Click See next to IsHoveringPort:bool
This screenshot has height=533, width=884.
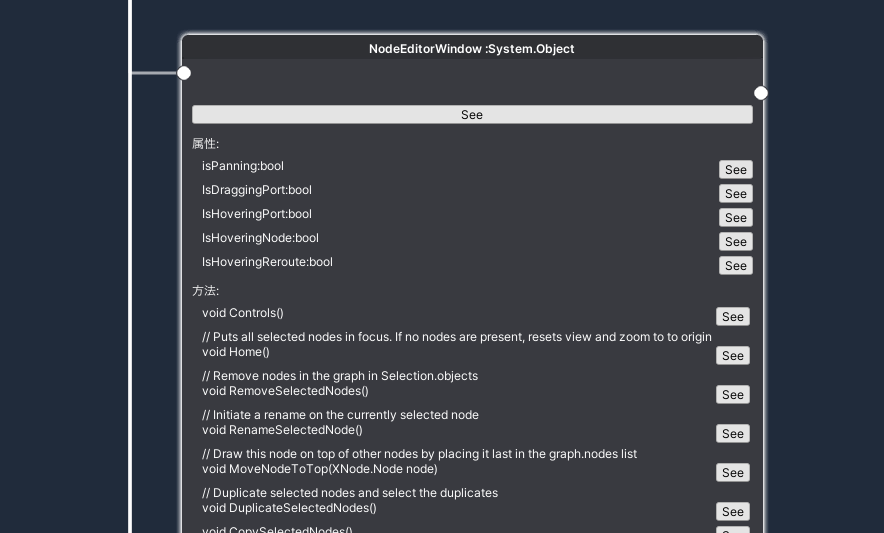click(736, 218)
